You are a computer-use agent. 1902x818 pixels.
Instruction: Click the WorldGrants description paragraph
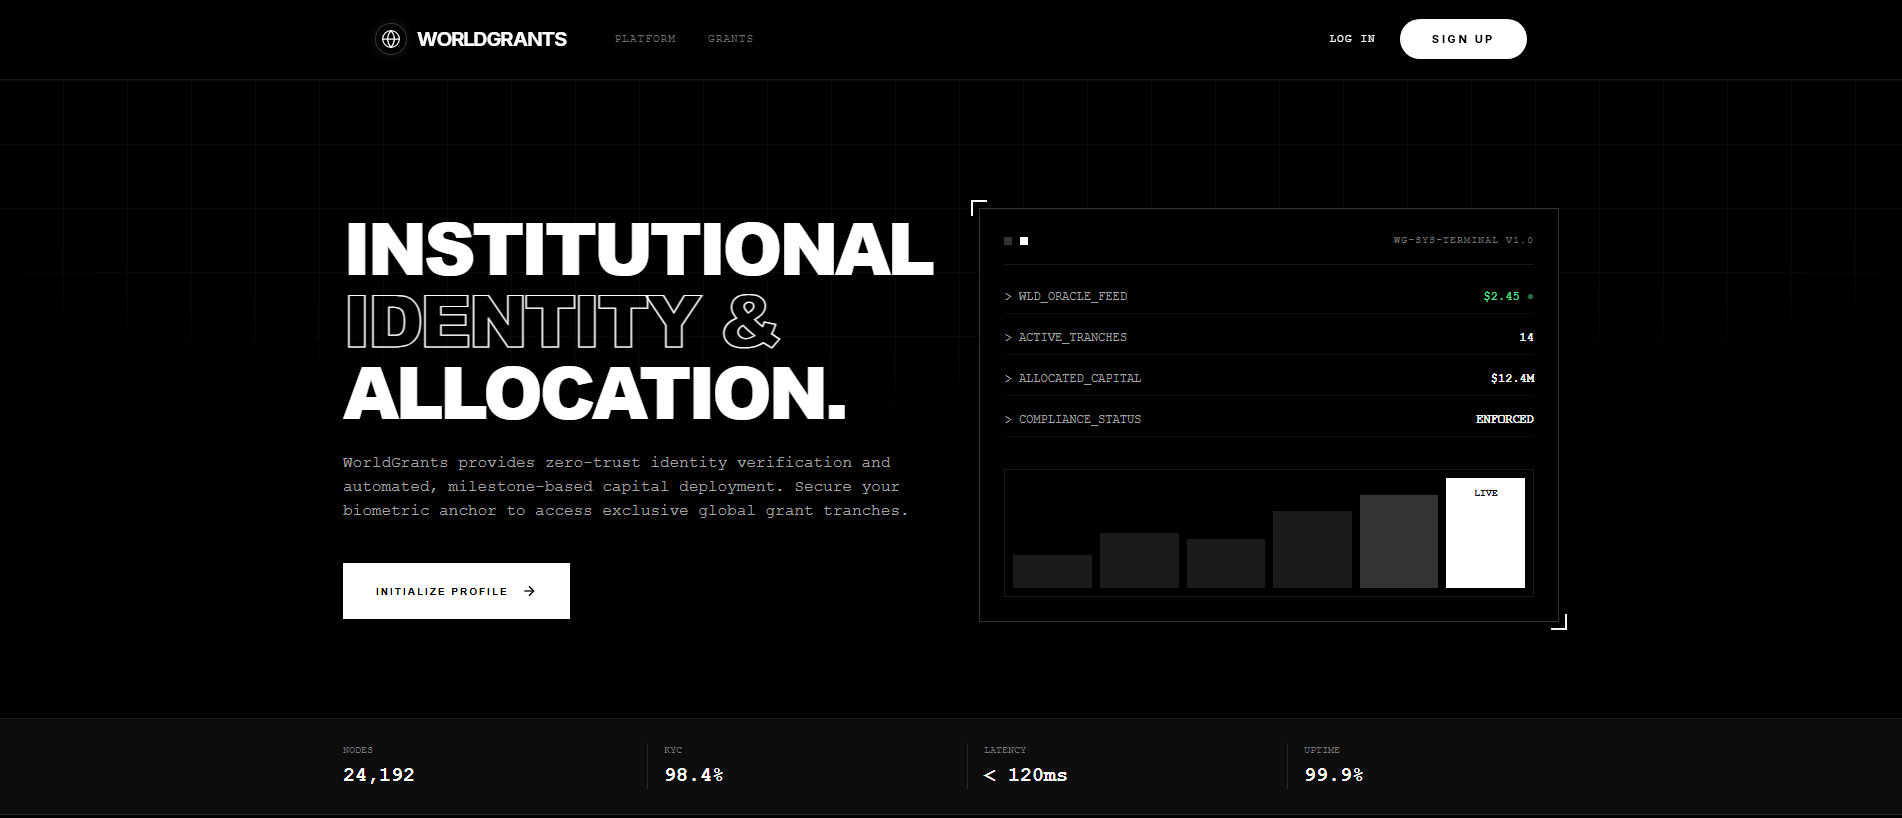pos(626,486)
